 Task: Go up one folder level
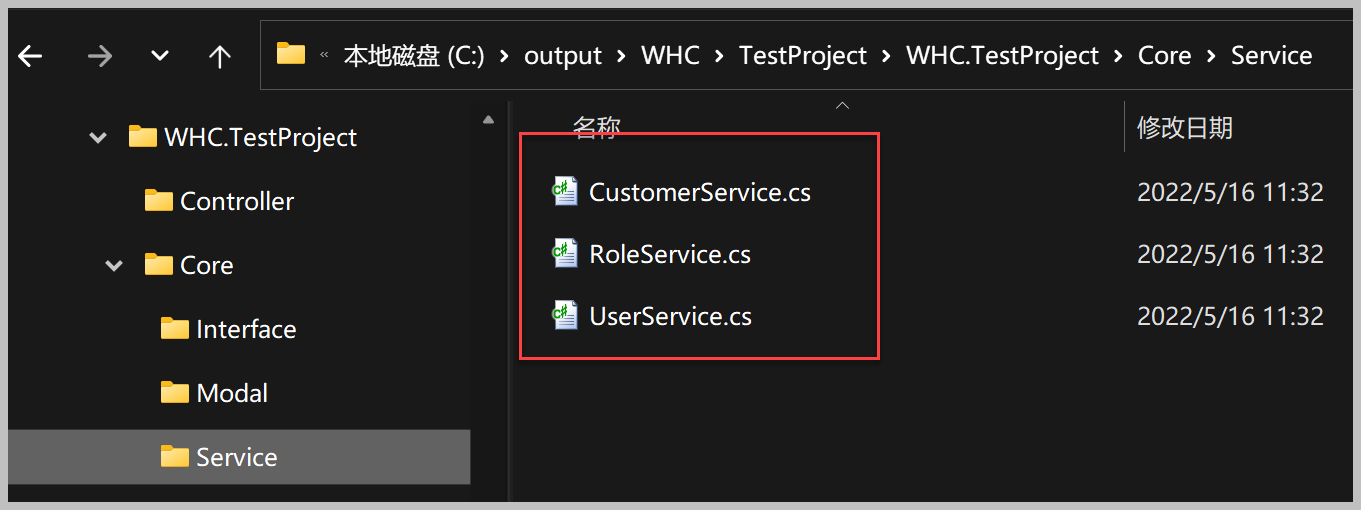220,56
